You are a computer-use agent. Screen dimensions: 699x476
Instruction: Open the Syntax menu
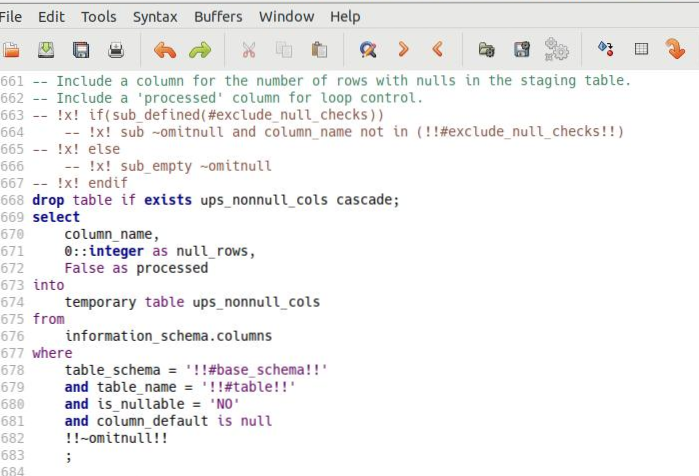pyautogui.click(x=155, y=17)
